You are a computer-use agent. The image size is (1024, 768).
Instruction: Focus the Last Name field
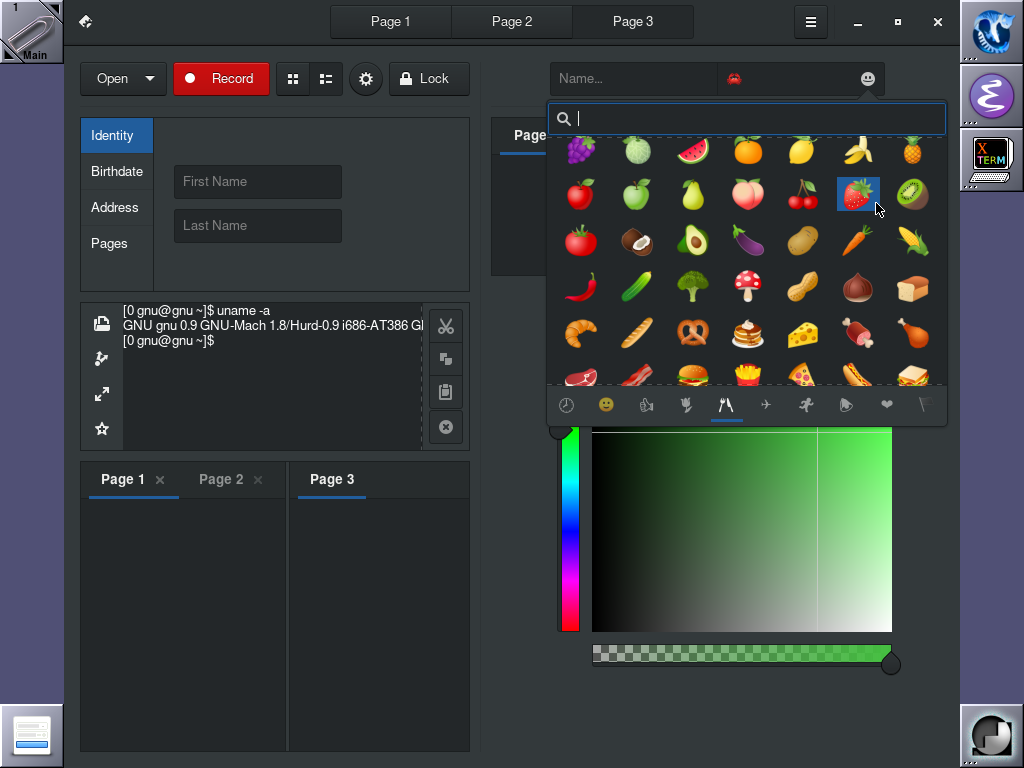point(257,225)
